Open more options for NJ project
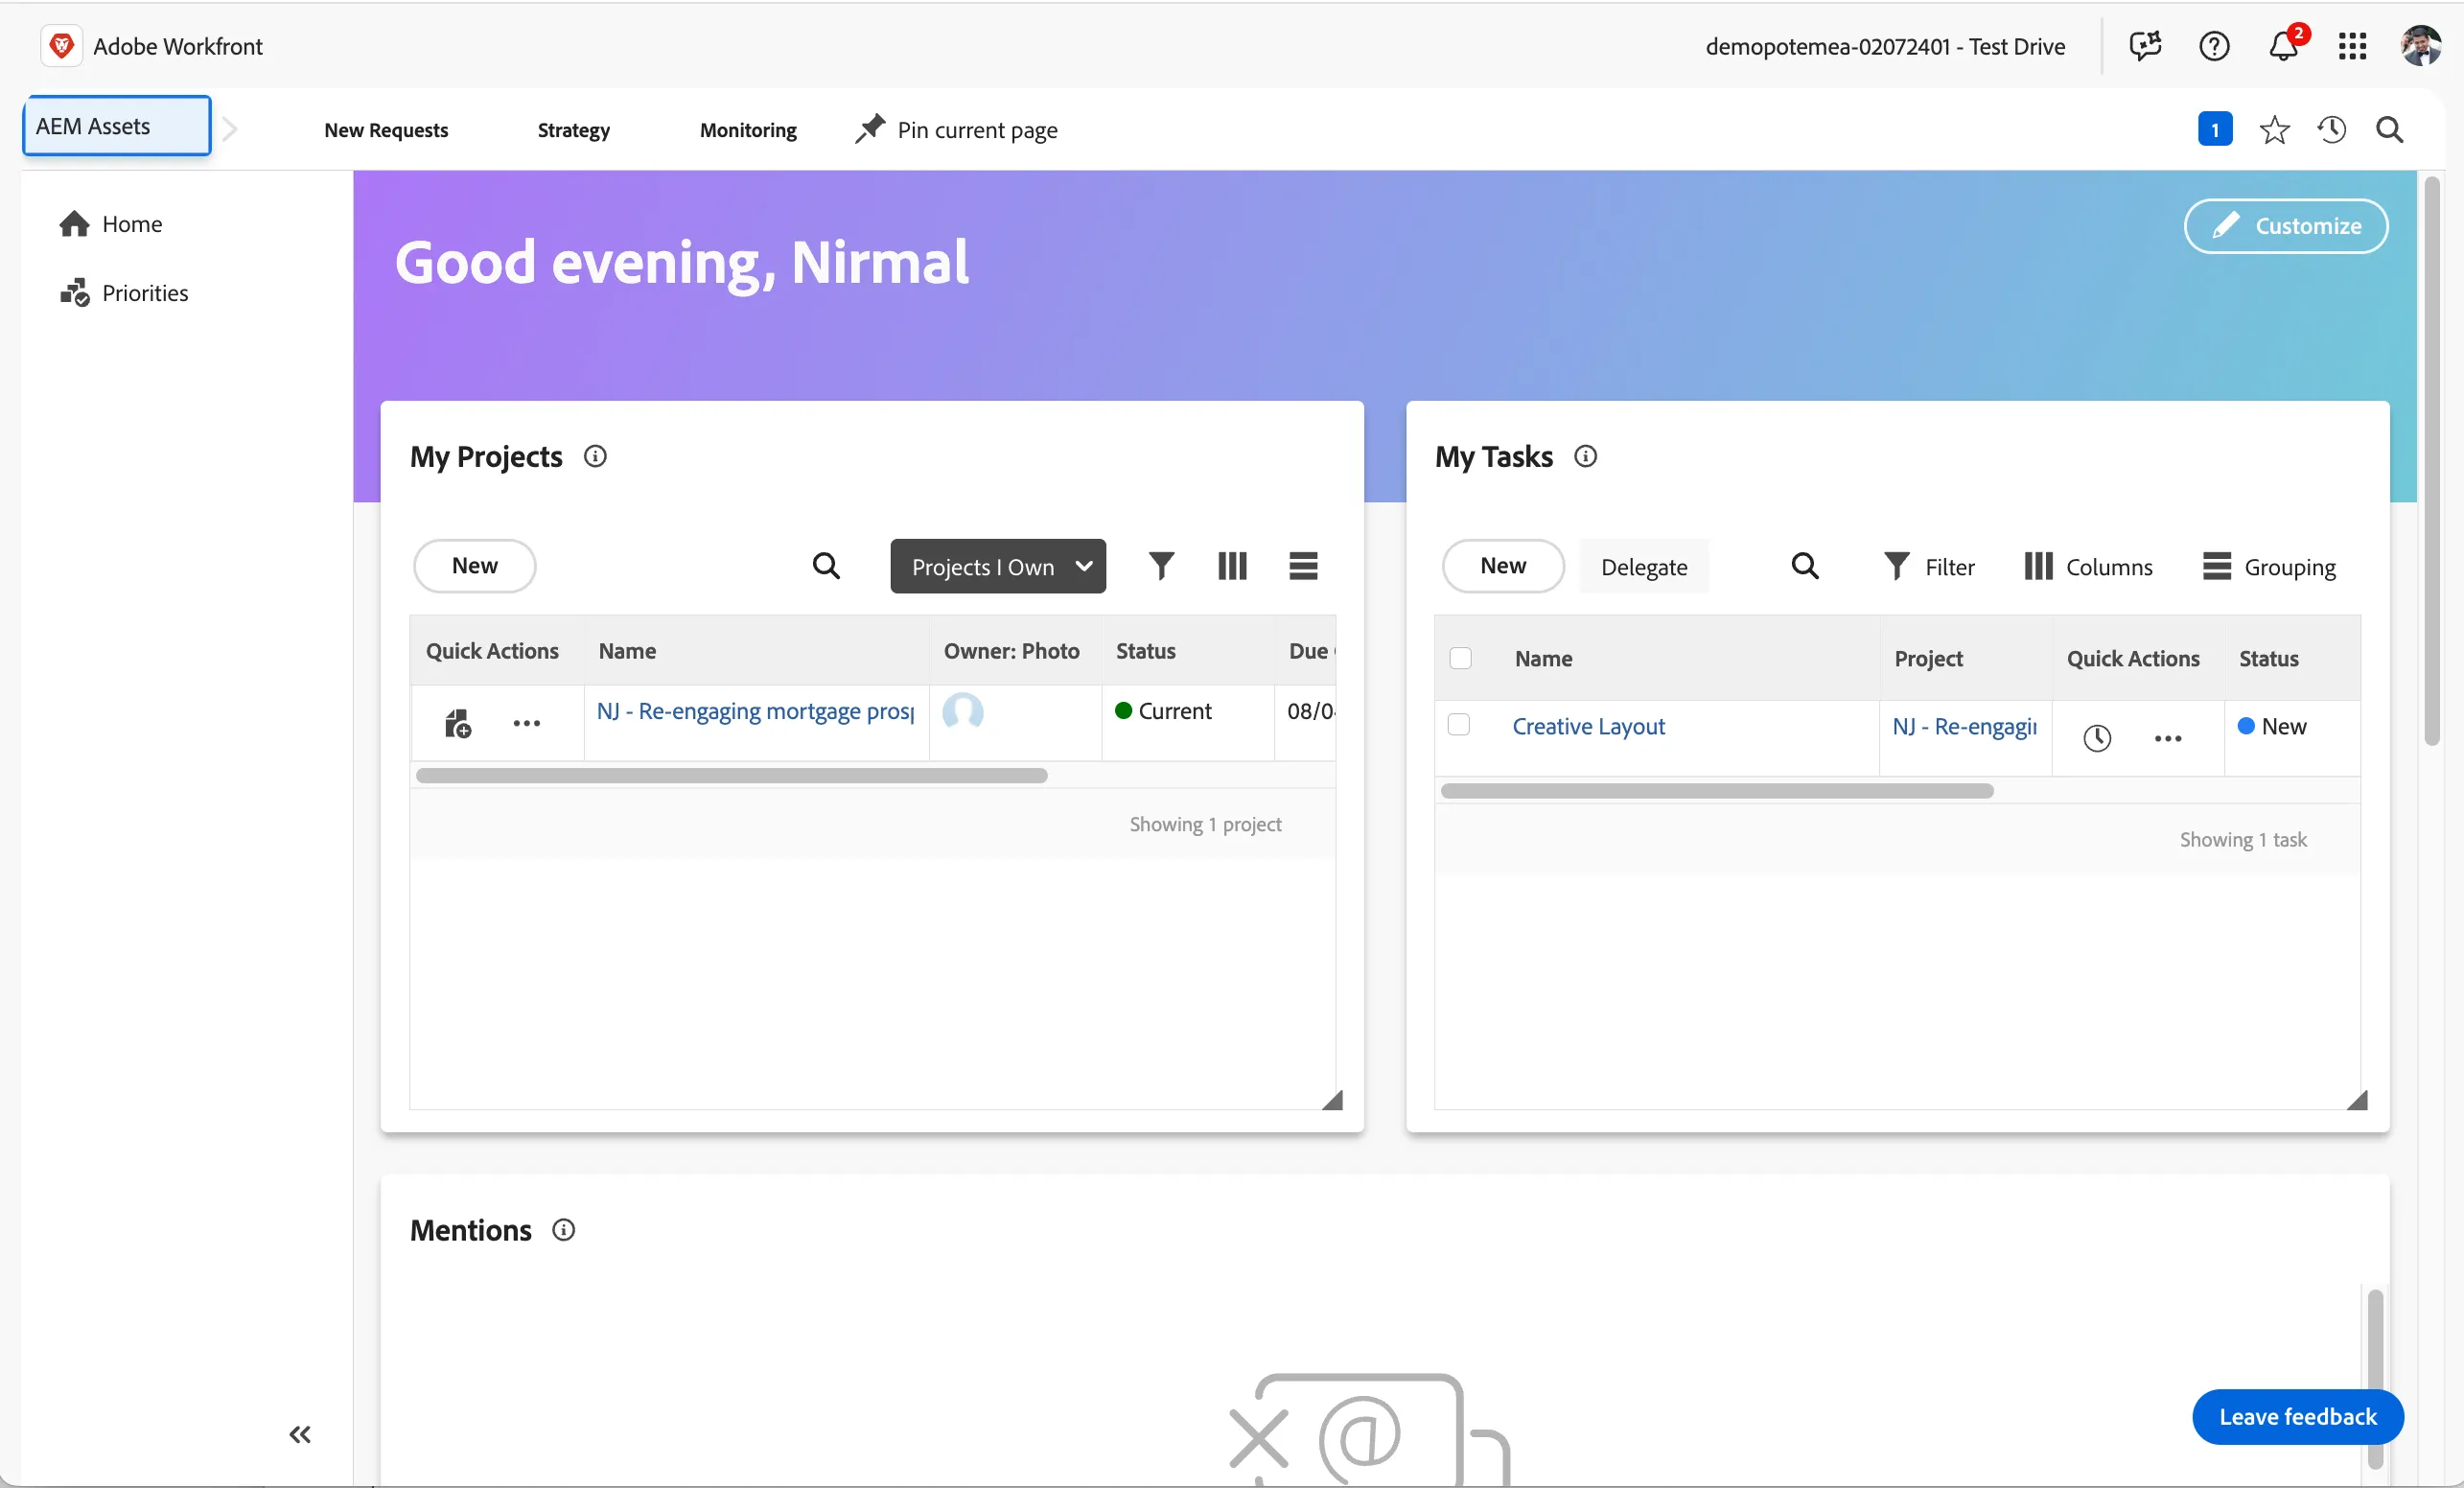This screenshot has width=2464, height=1488. point(526,723)
